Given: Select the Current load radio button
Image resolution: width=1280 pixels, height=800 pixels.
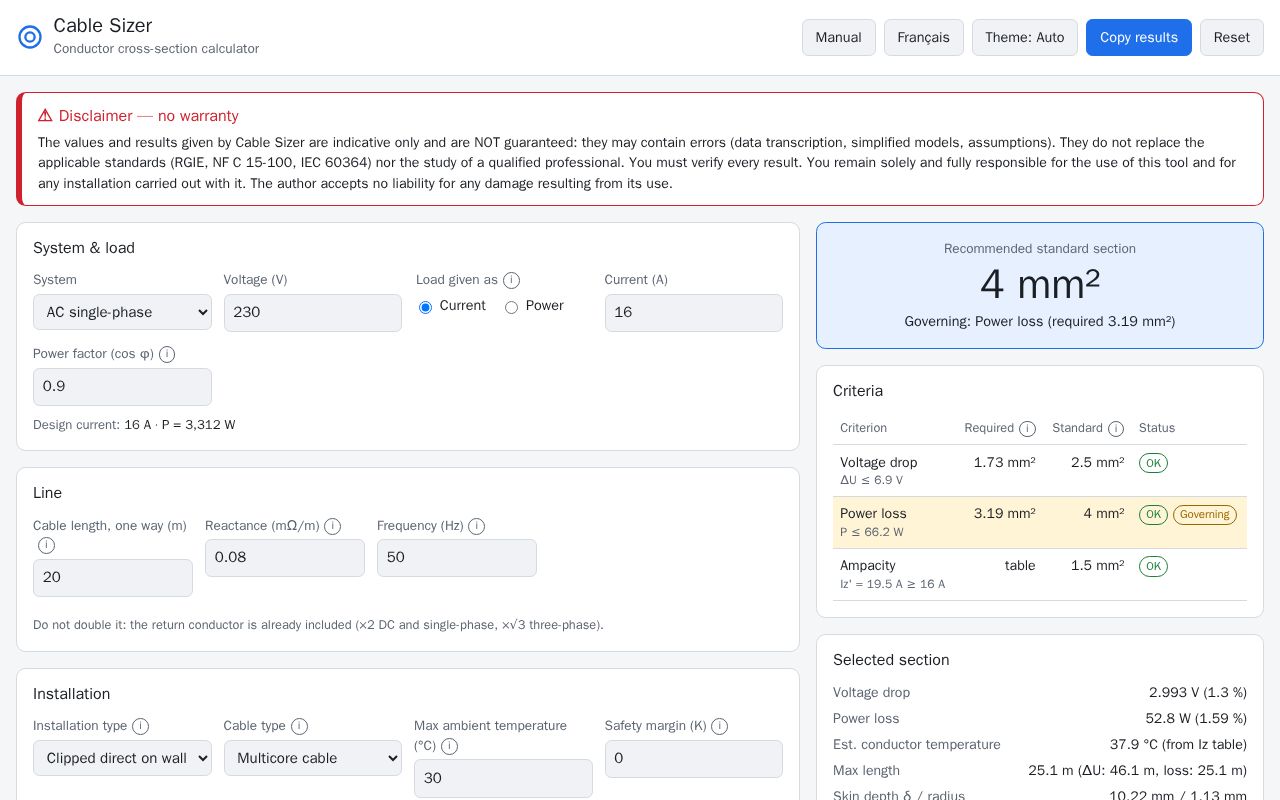Looking at the screenshot, I should [x=425, y=307].
